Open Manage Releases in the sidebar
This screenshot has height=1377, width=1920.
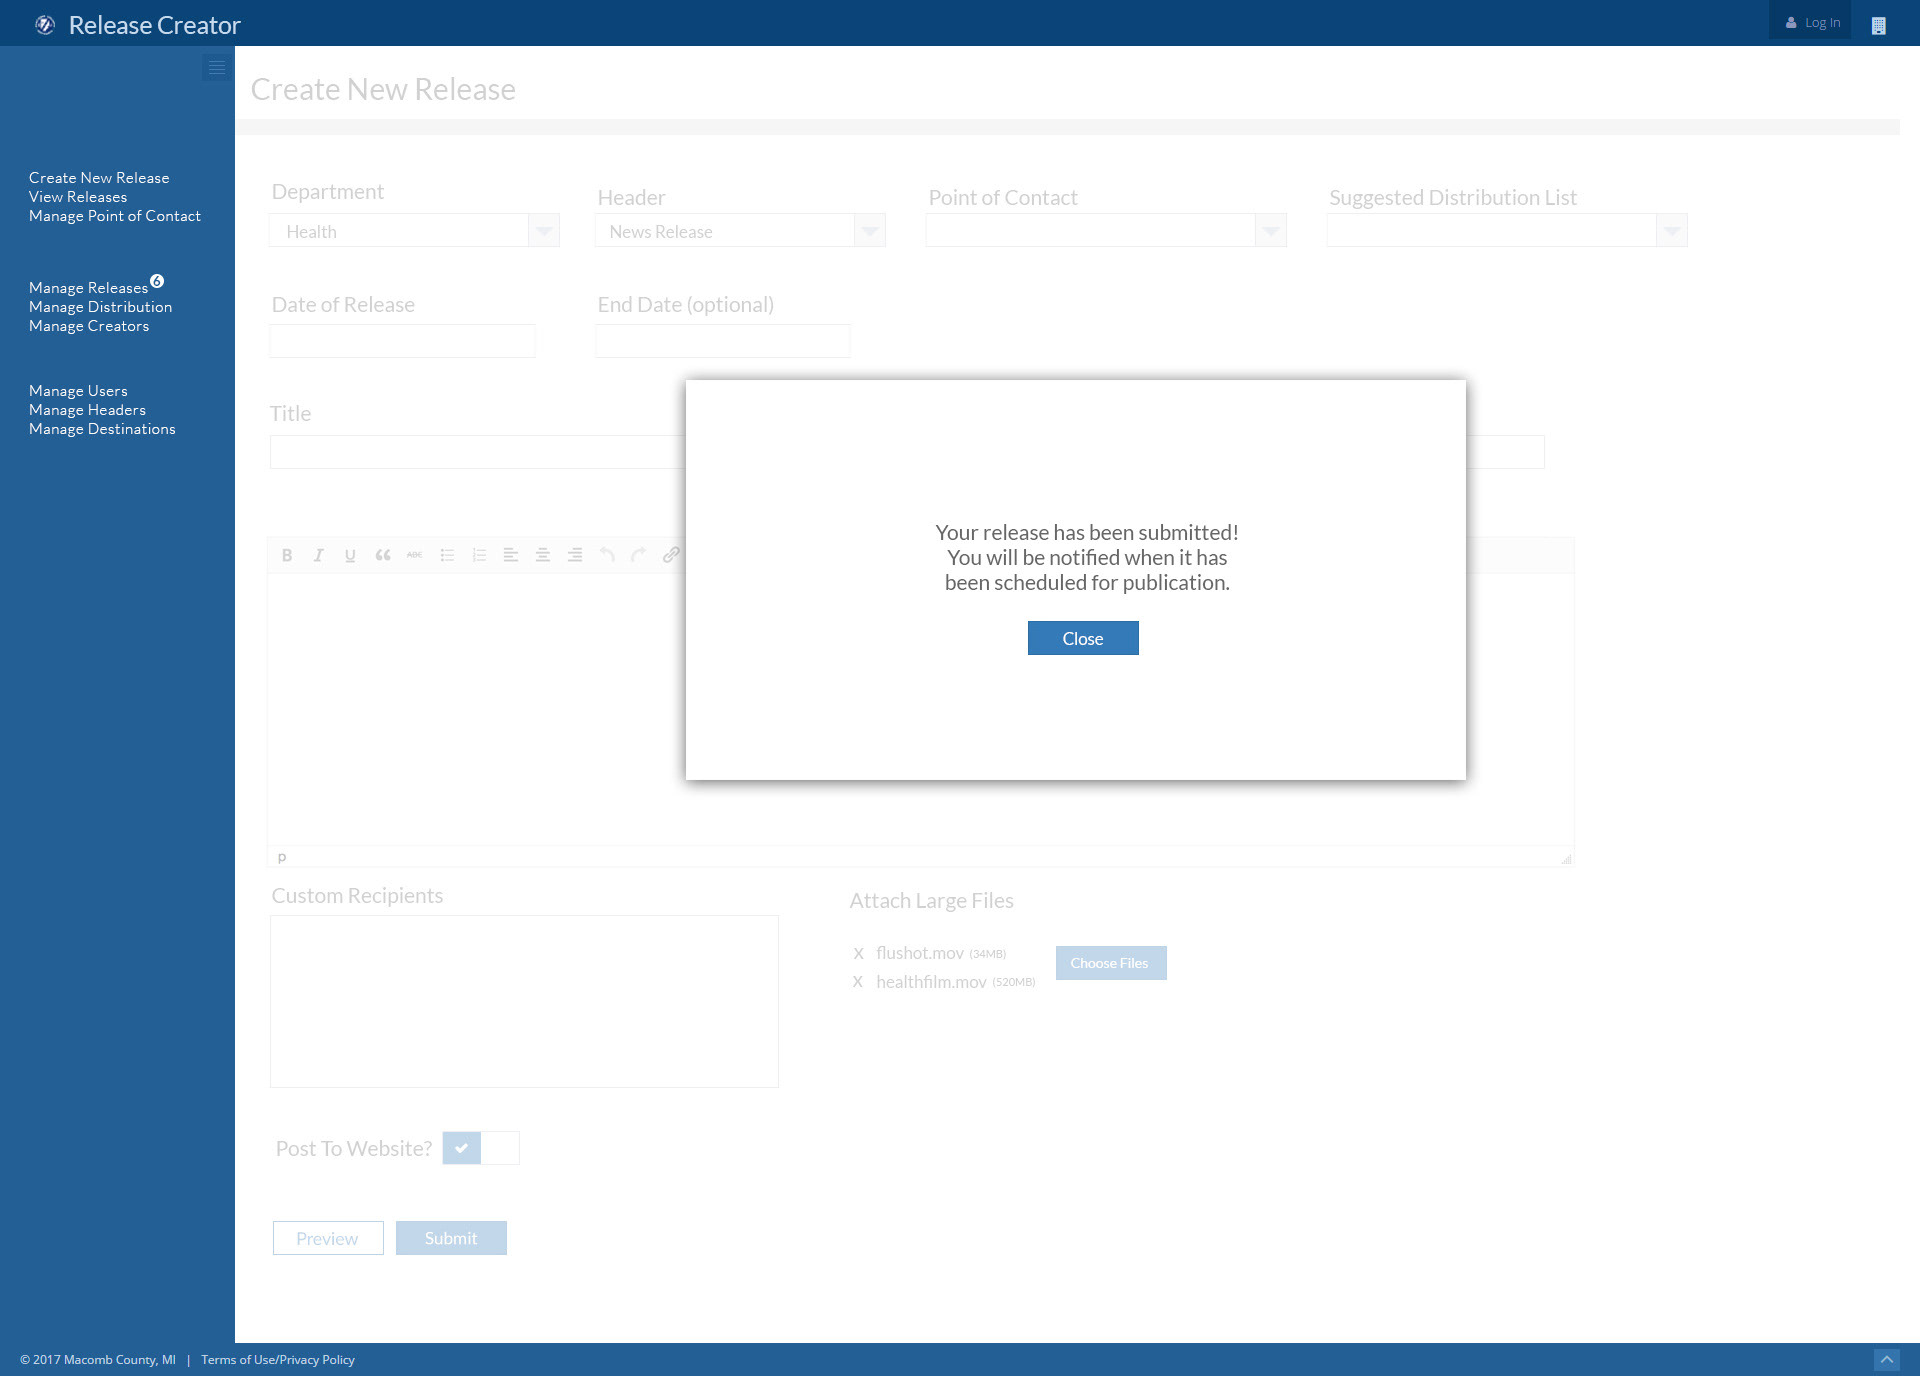(x=88, y=288)
